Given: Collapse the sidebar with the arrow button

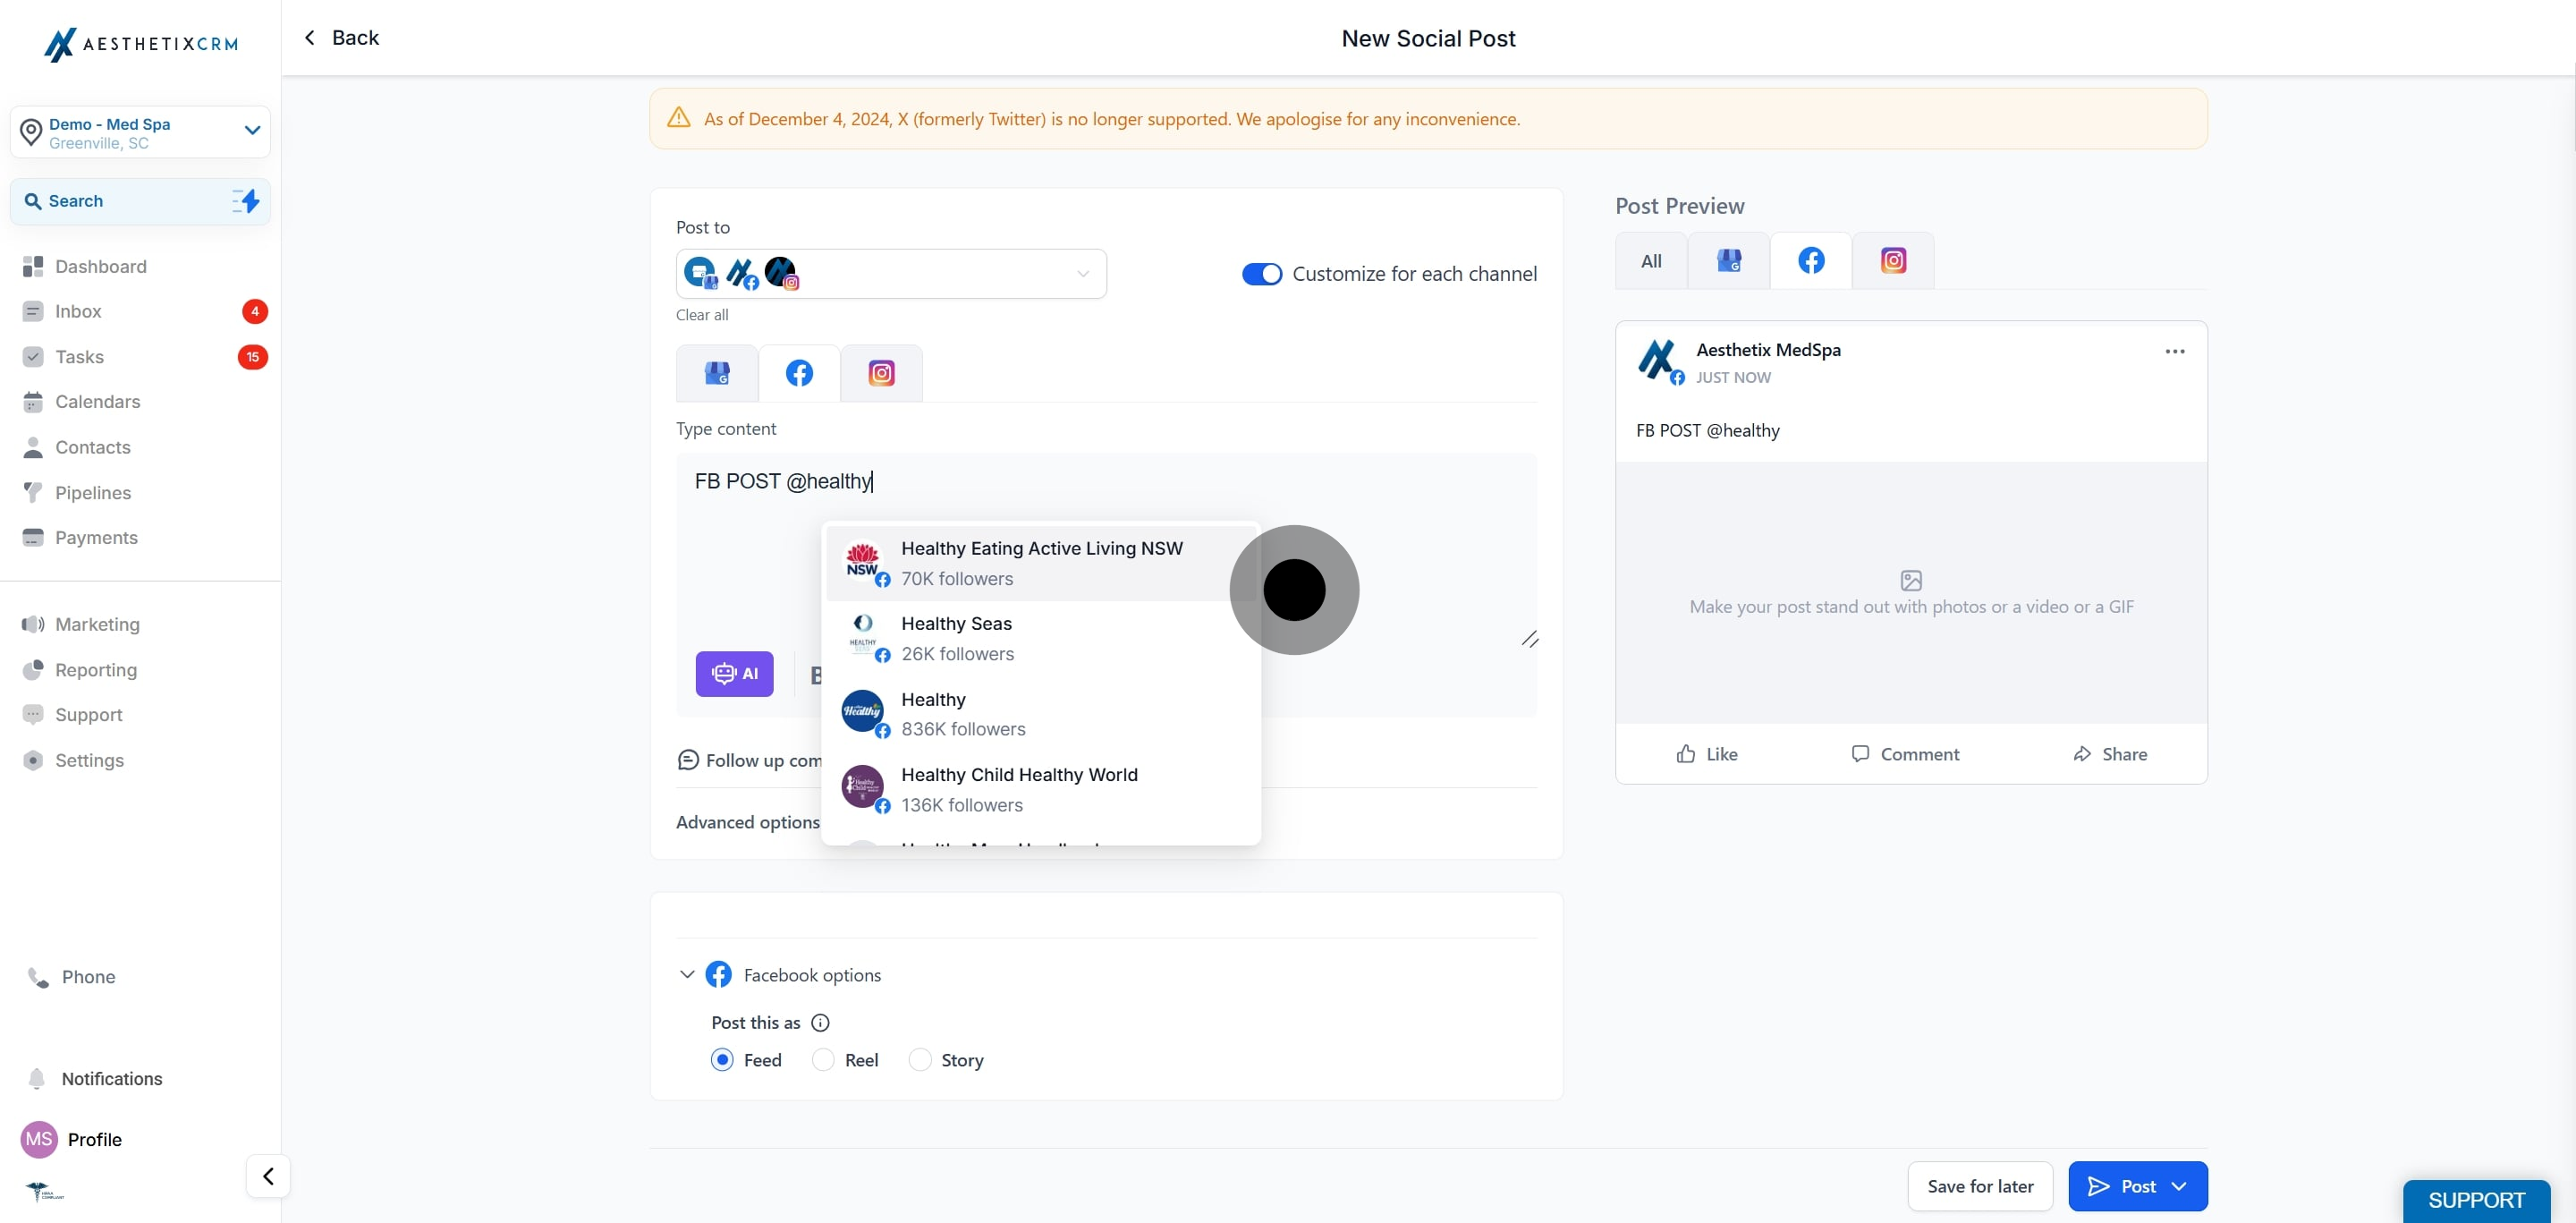Looking at the screenshot, I should coord(268,1176).
